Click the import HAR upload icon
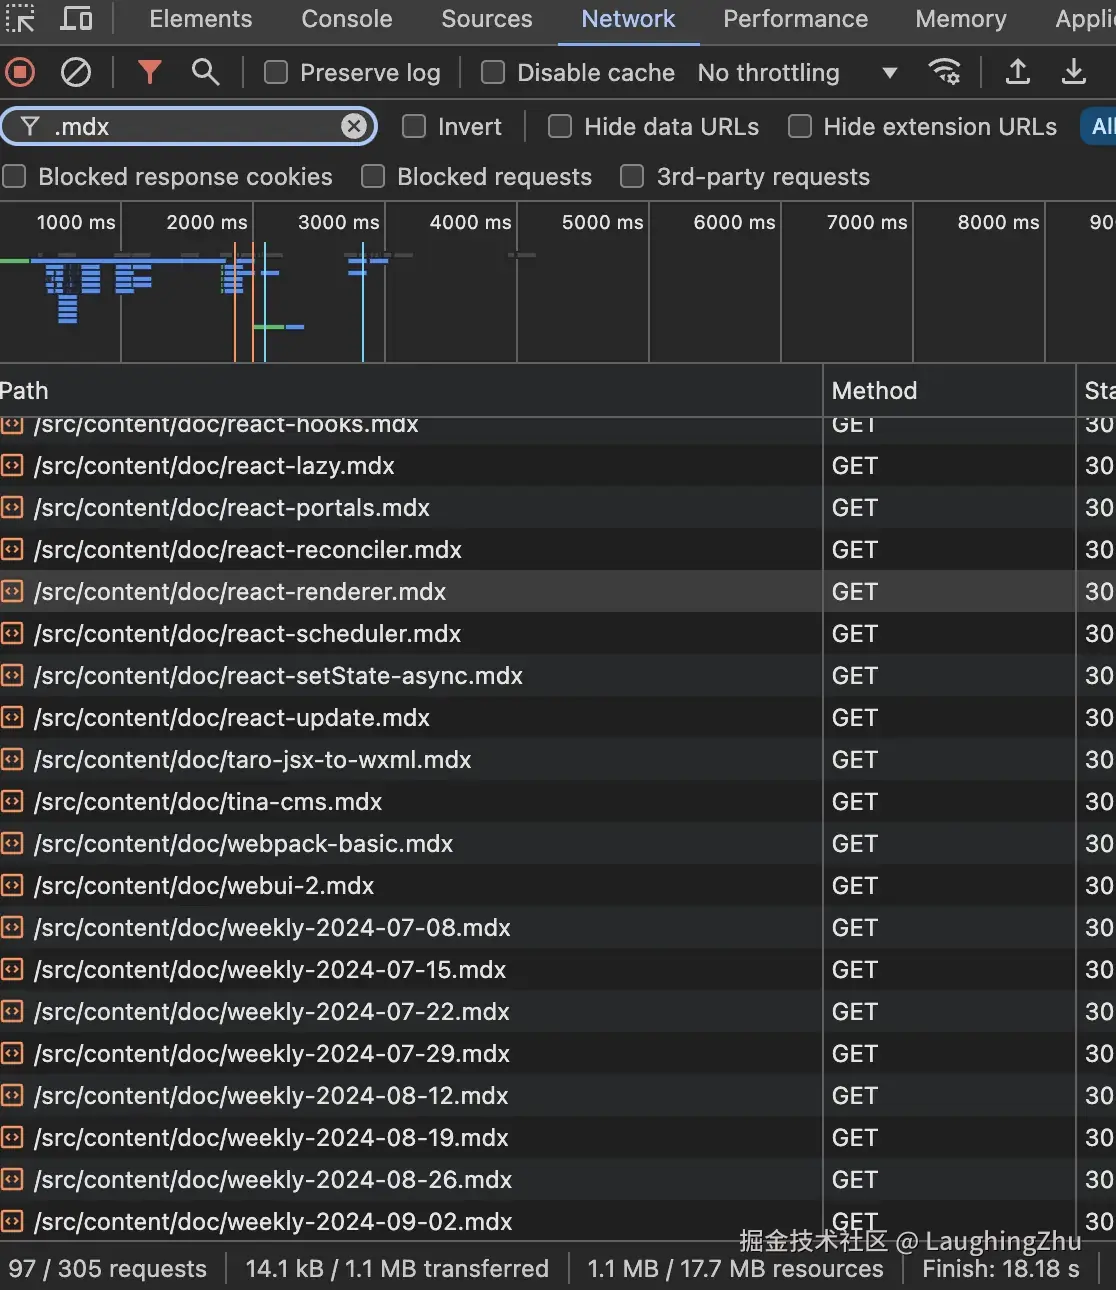 [1017, 72]
